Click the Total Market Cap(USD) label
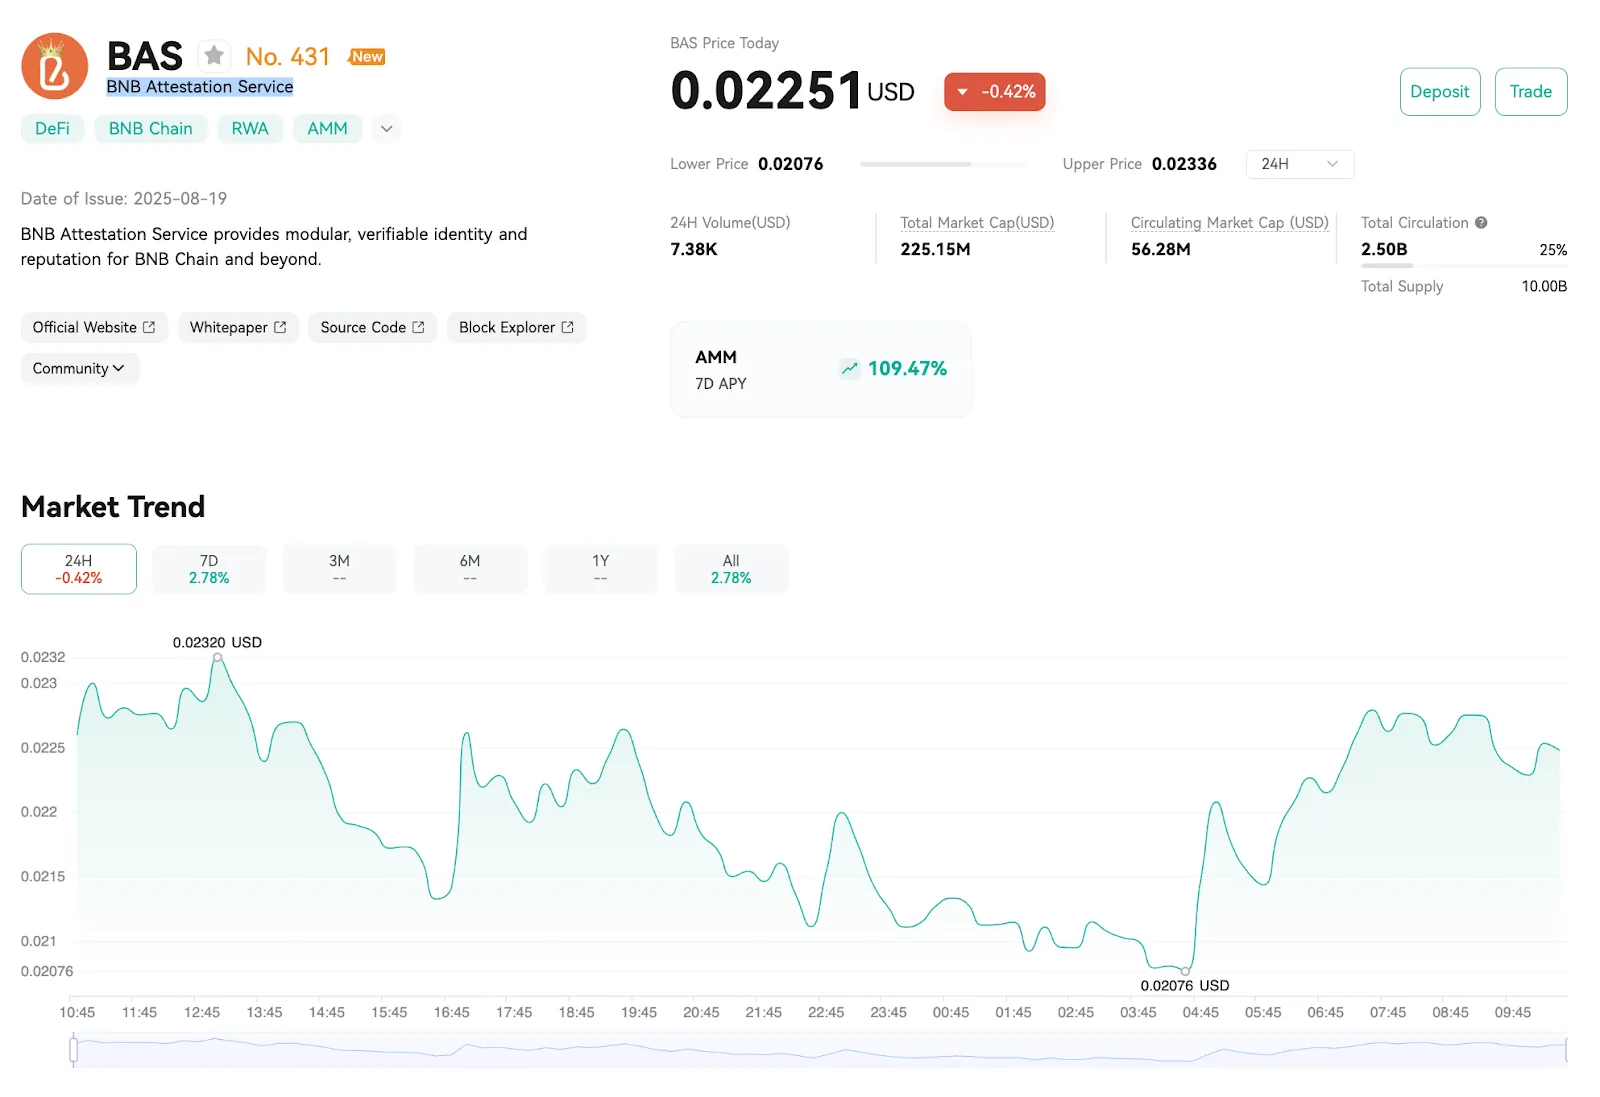The width and height of the screenshot is (1600, 1097). [977, 223]
